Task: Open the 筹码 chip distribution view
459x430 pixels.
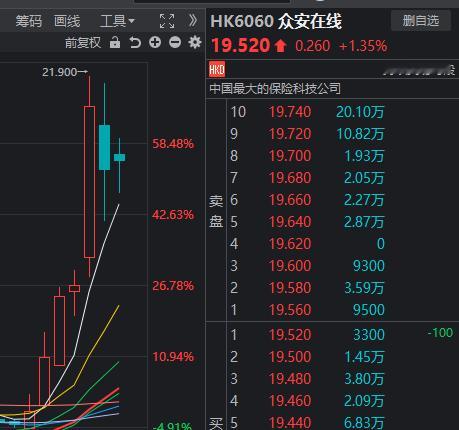Action: tap(29, 21)
